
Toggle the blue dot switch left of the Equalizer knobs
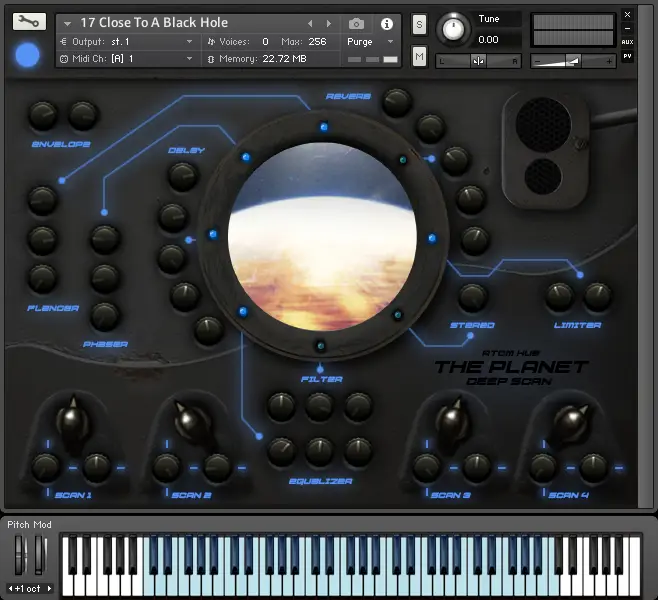259,436
